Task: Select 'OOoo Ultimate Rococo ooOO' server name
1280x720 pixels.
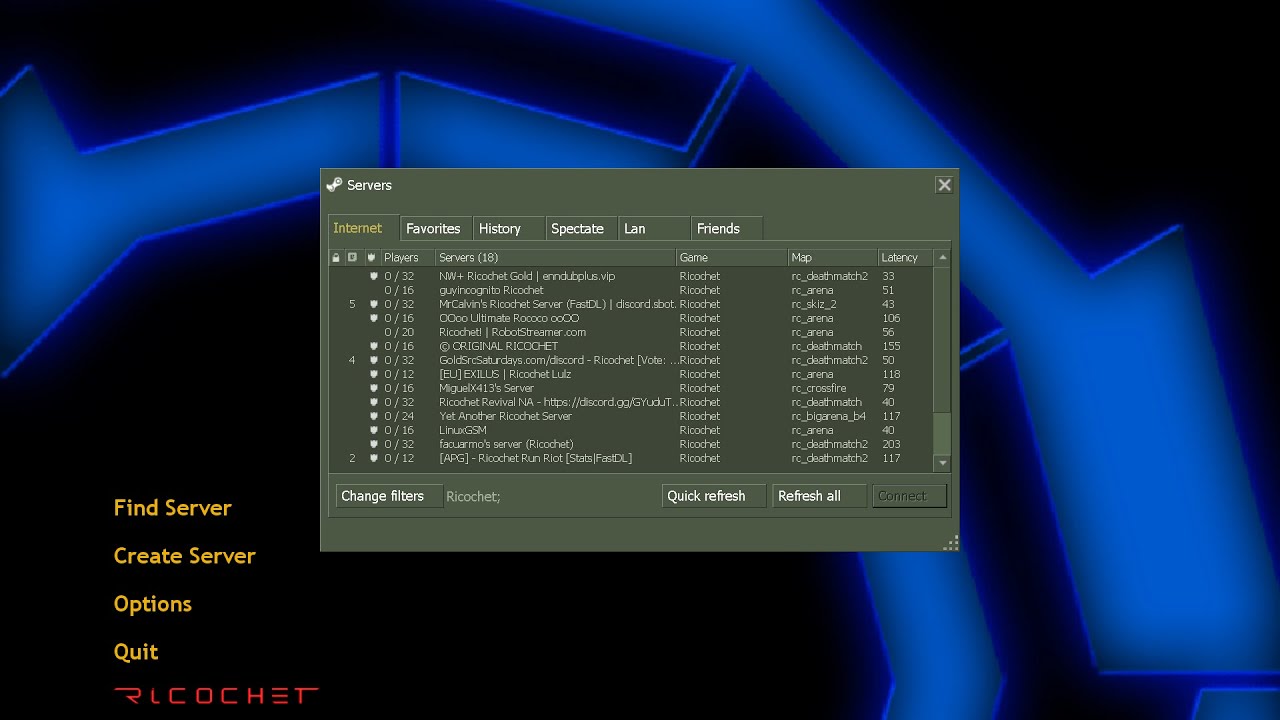Action: 509,318
